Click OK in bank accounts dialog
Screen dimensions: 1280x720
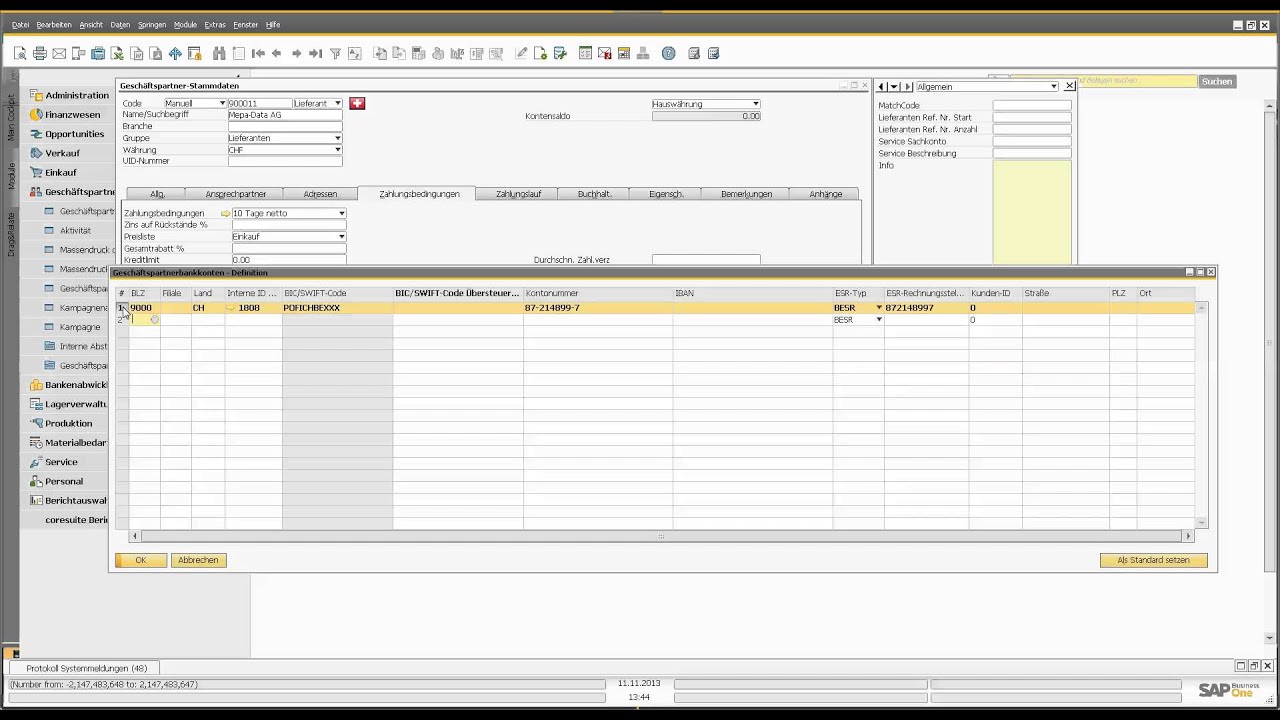(x=141, y=560)
